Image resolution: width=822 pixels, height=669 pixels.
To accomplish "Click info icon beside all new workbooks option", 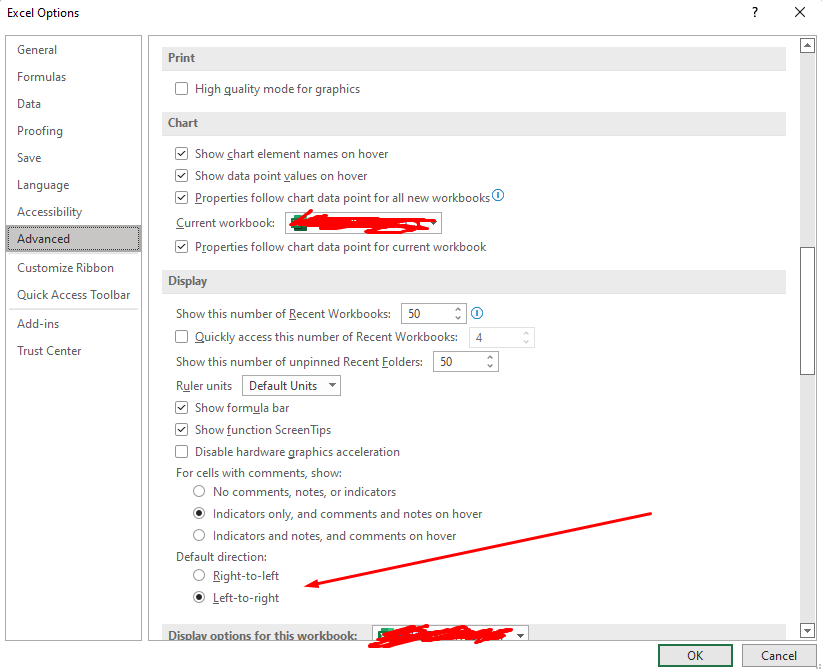I will 498,196.
